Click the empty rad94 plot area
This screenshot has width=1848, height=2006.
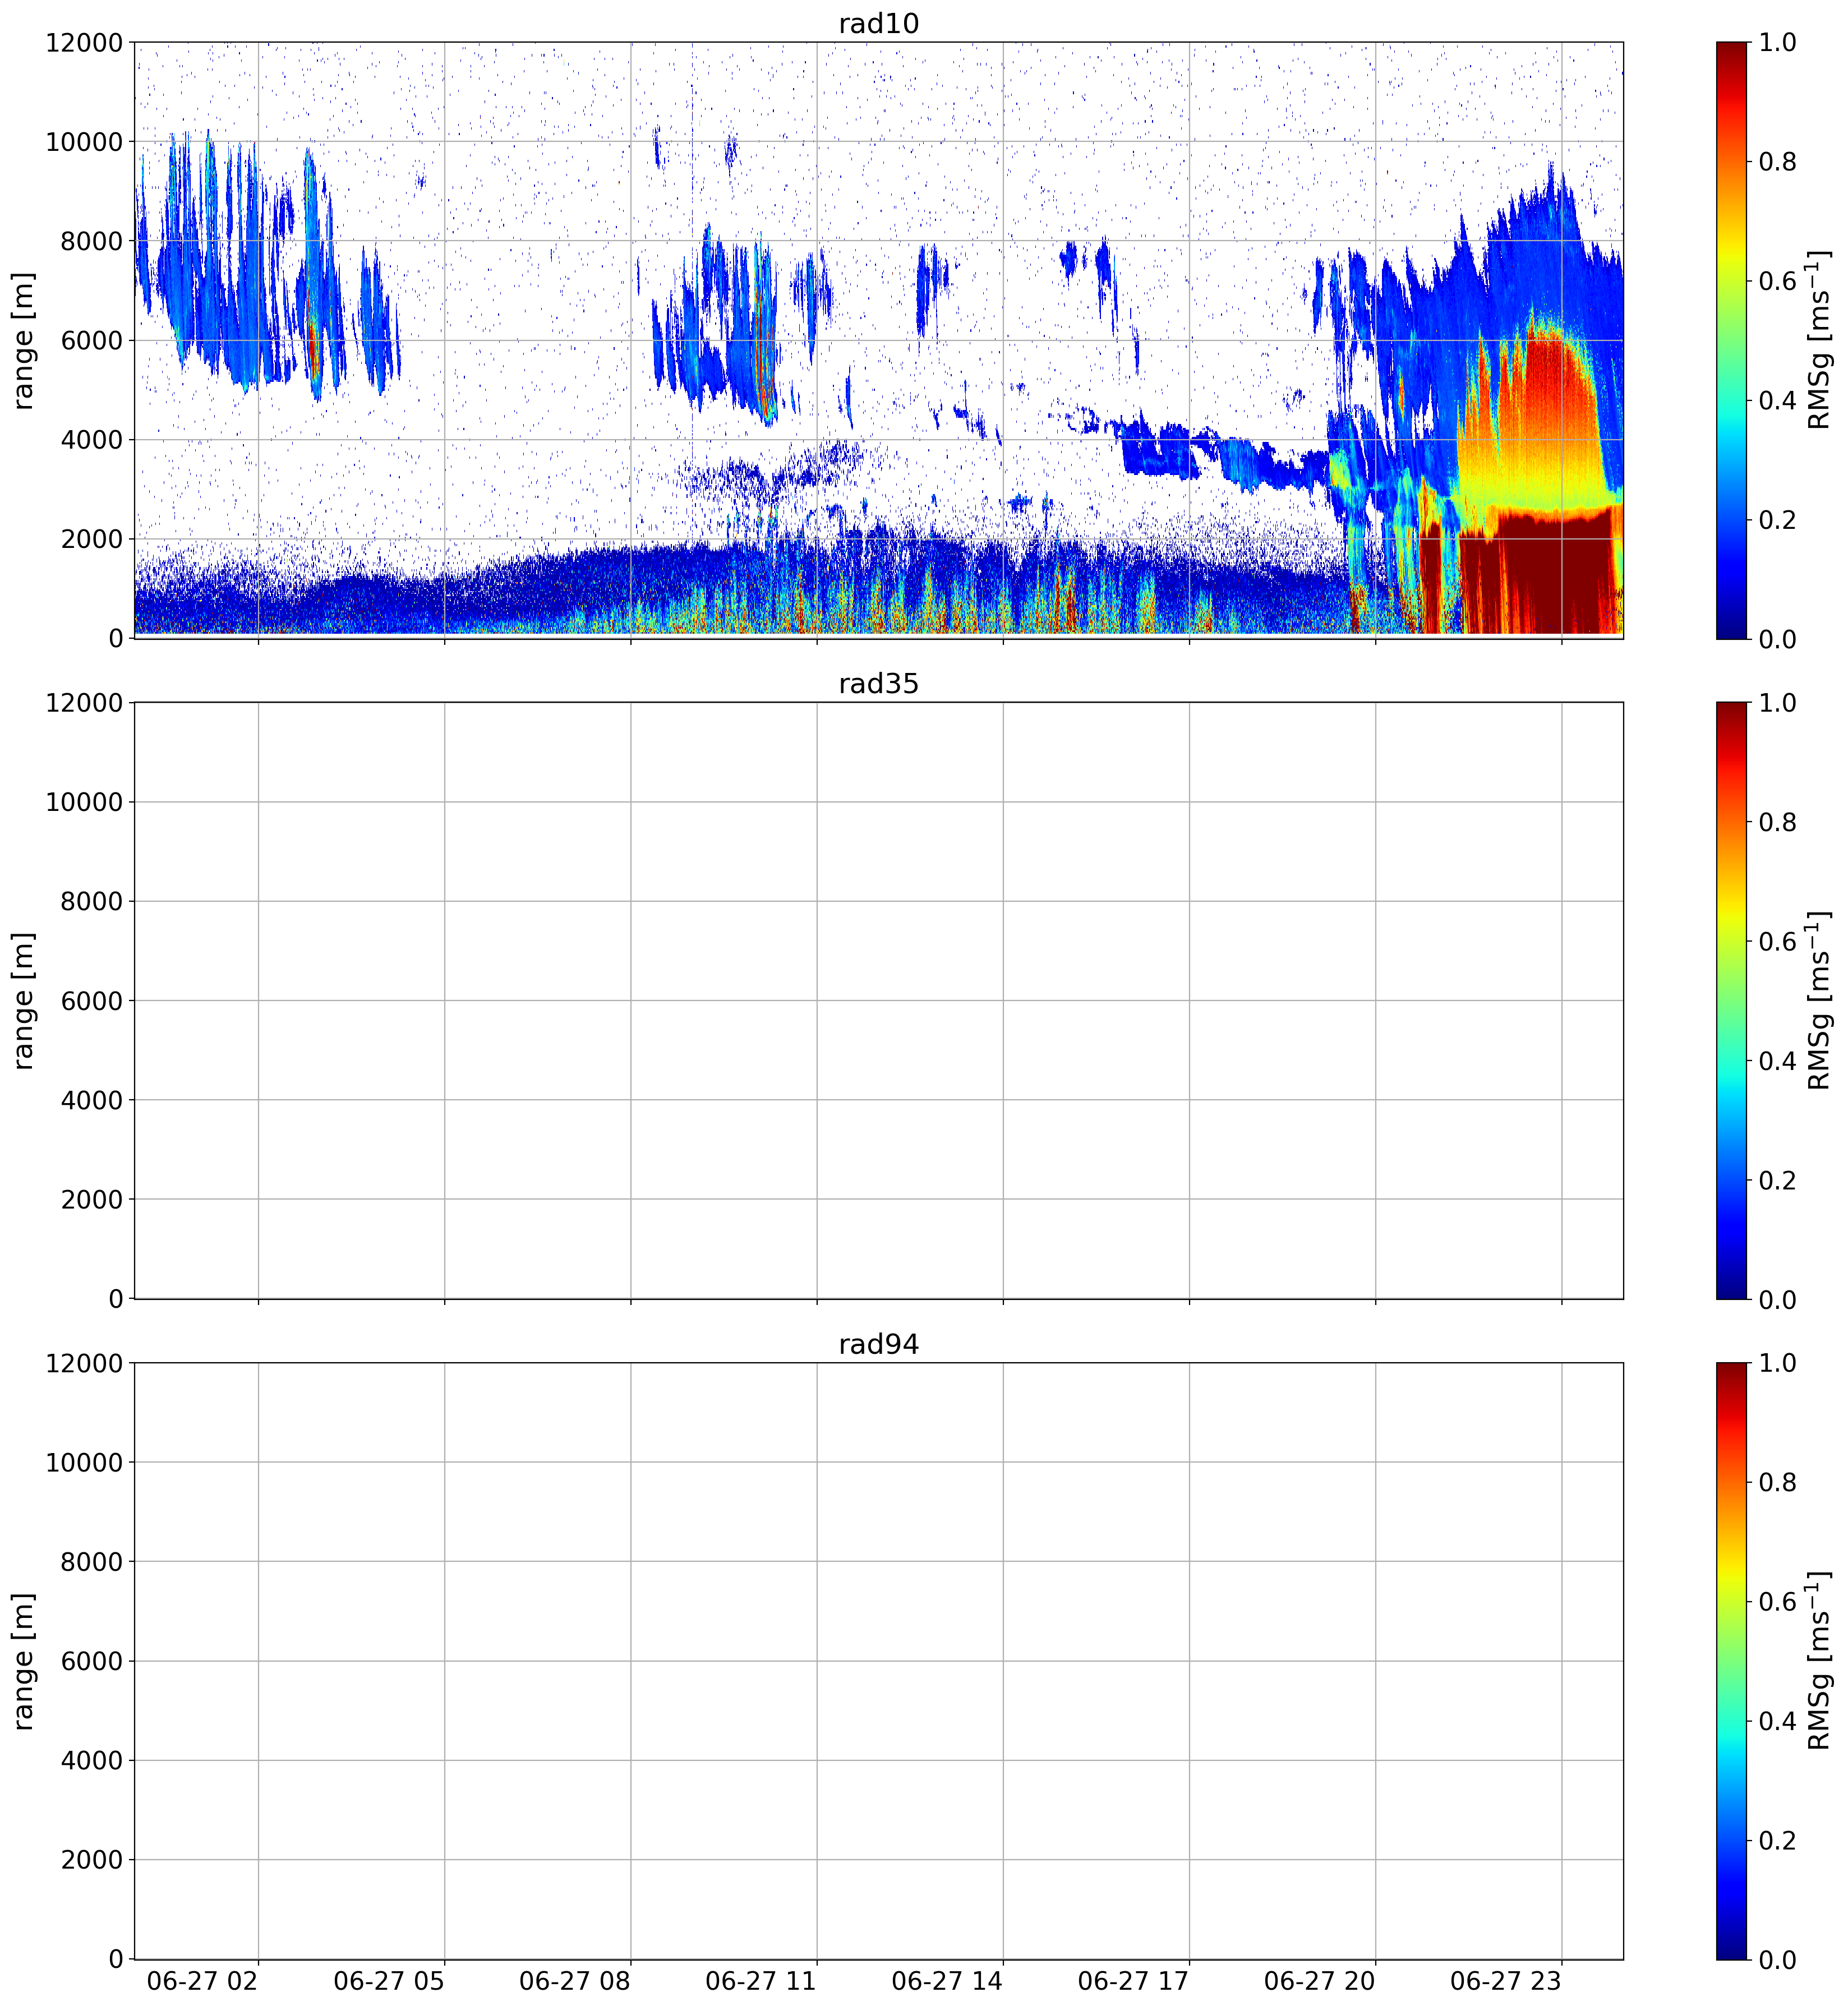pos(878,1661)
